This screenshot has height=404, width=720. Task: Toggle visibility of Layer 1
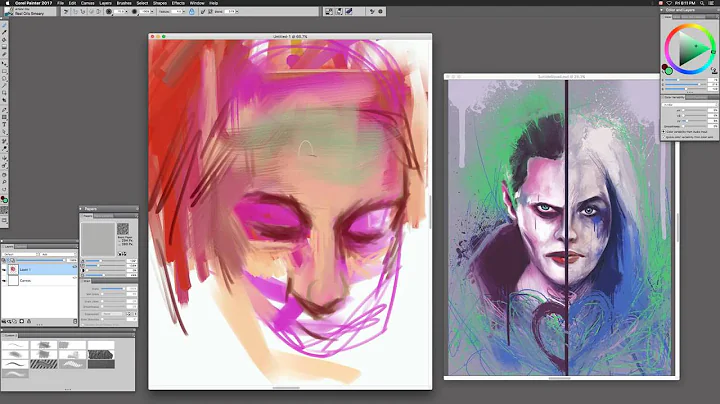(x=4, y=269)
